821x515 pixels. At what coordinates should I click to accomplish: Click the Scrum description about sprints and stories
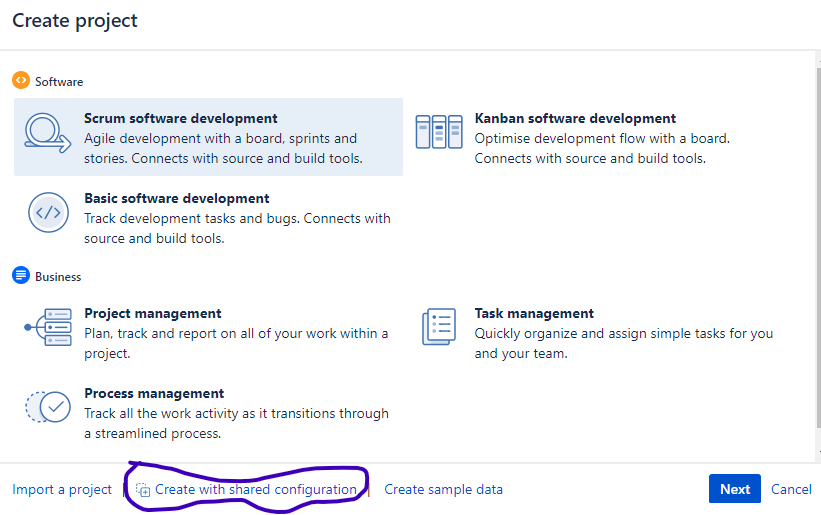pyautogui.click(x=223, y=148)
